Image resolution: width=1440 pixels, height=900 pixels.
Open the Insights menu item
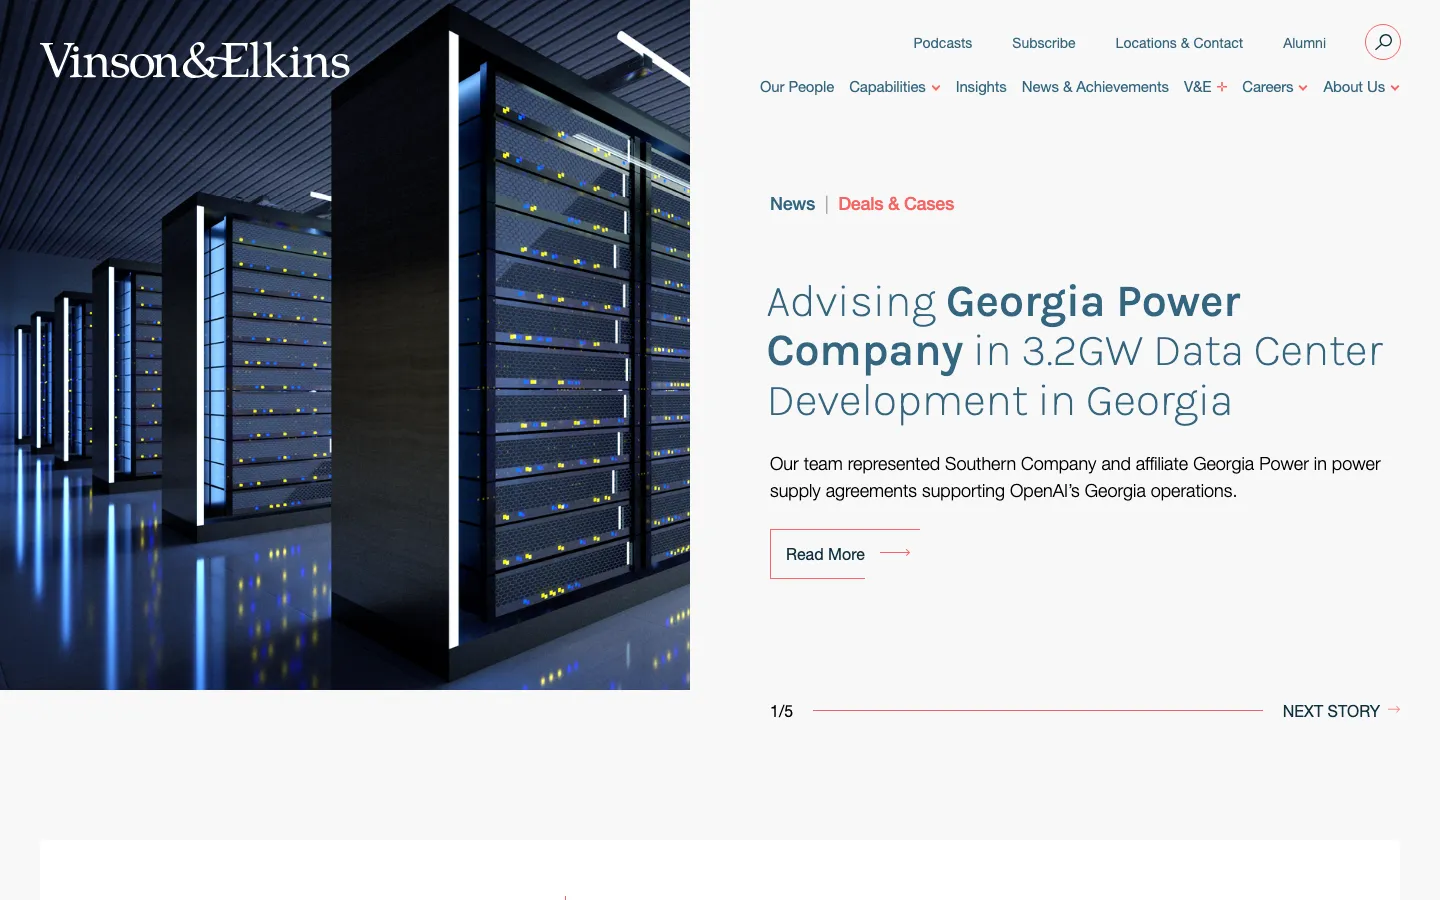[981, 87]
